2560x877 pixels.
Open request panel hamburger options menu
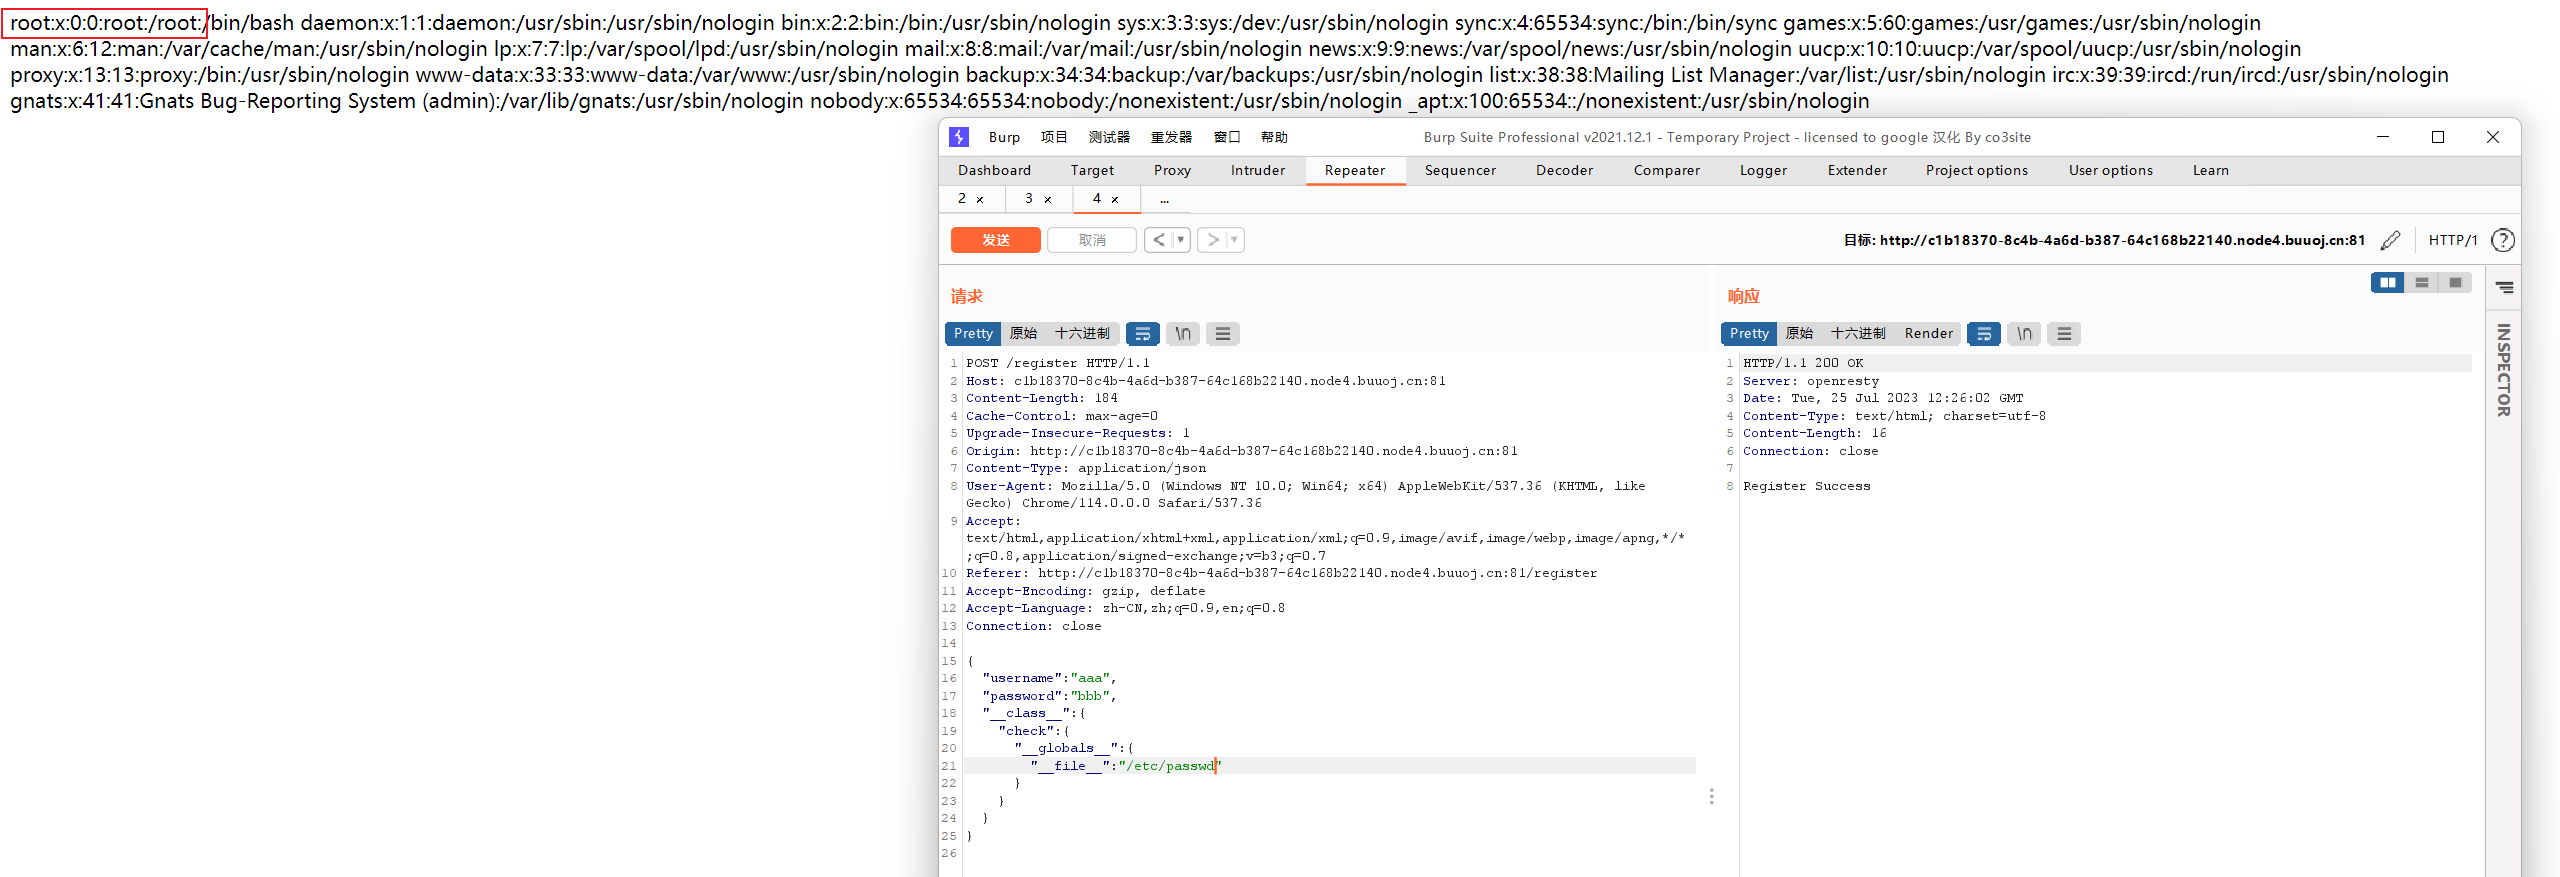(1223, 334)
